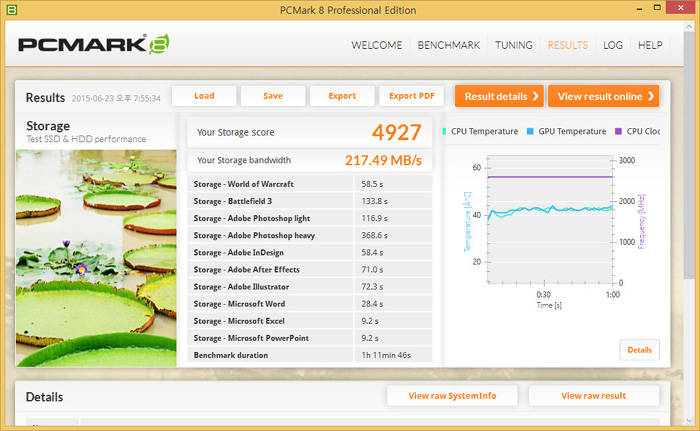
Task: Close the PCMark 8 window
Action: point(680,8)
